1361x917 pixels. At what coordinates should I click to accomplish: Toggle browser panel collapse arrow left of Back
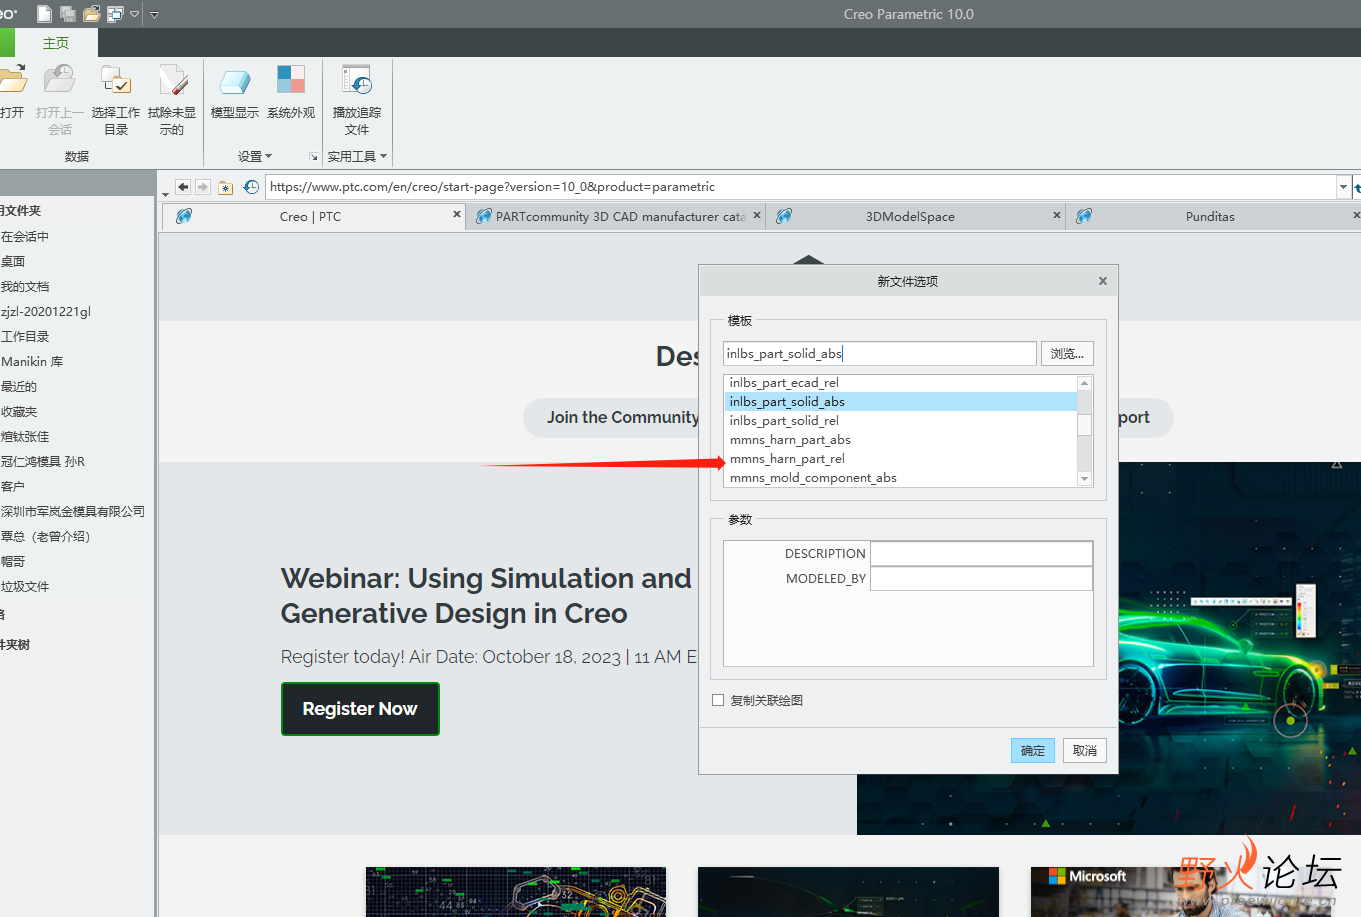tap(165, 195)
